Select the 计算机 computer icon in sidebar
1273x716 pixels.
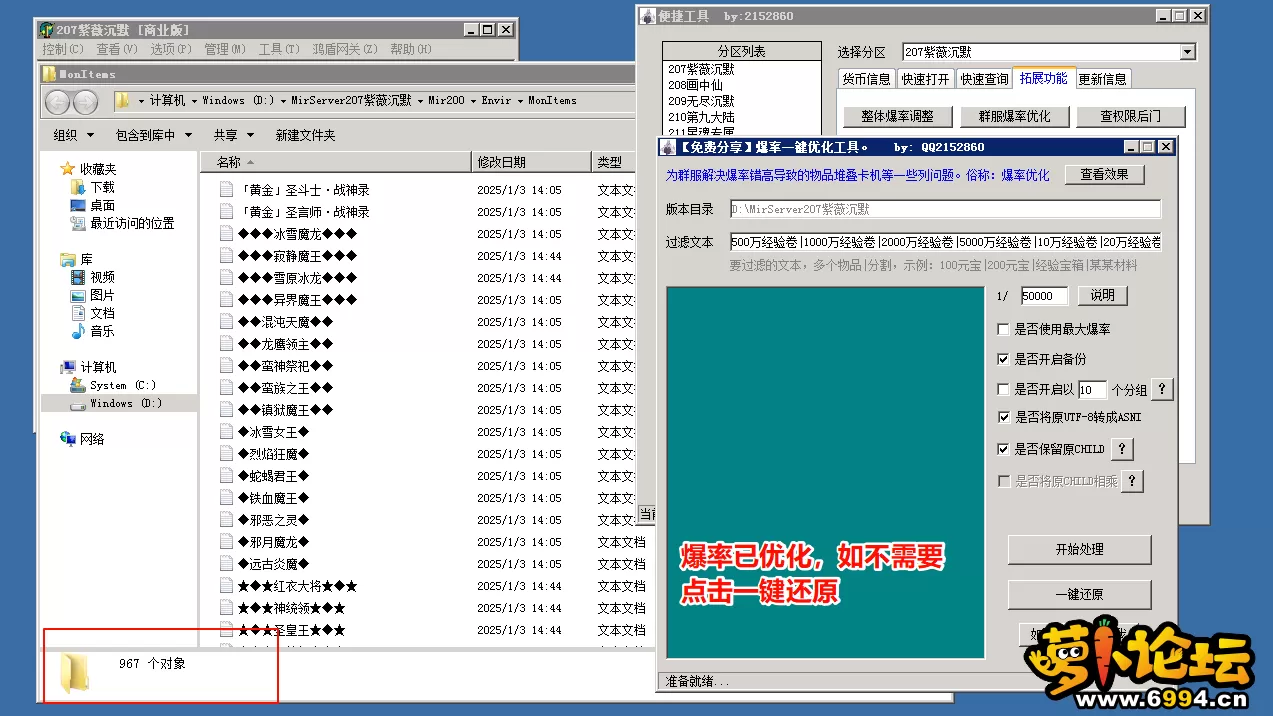tap(68, 367)
